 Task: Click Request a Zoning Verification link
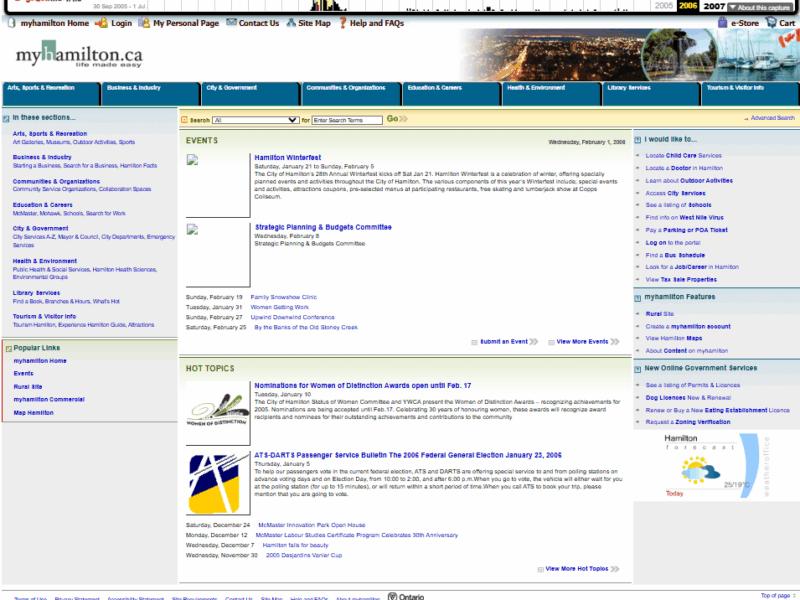point(688,422)
